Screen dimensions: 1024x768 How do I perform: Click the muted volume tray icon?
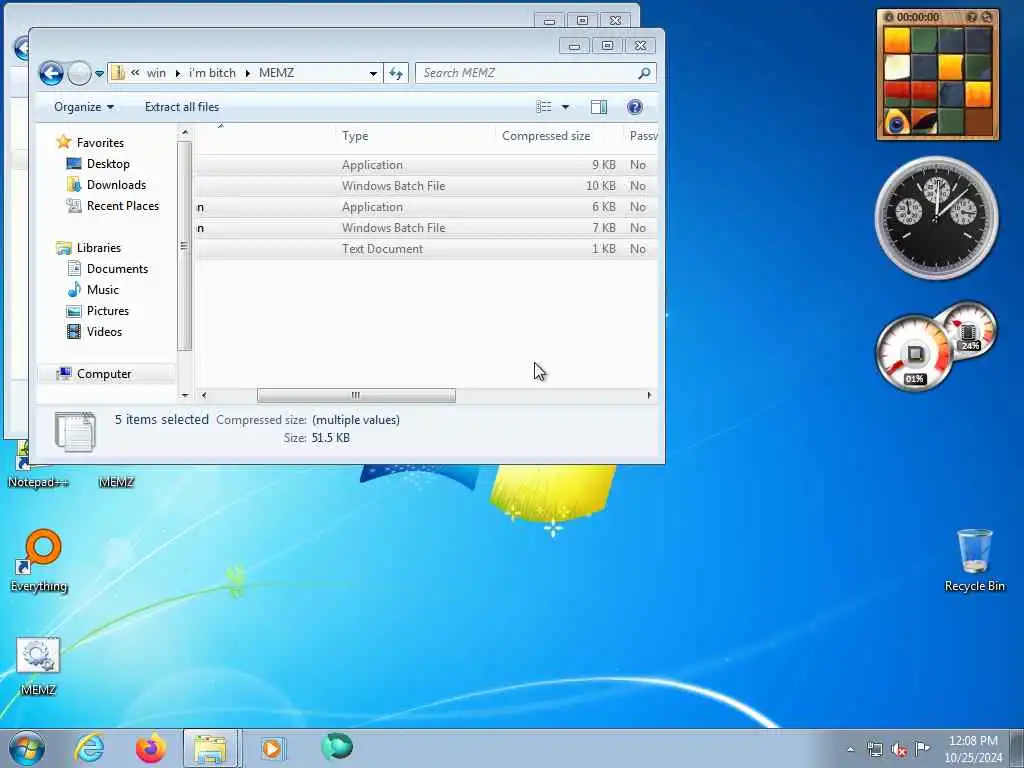click(899, 749)
